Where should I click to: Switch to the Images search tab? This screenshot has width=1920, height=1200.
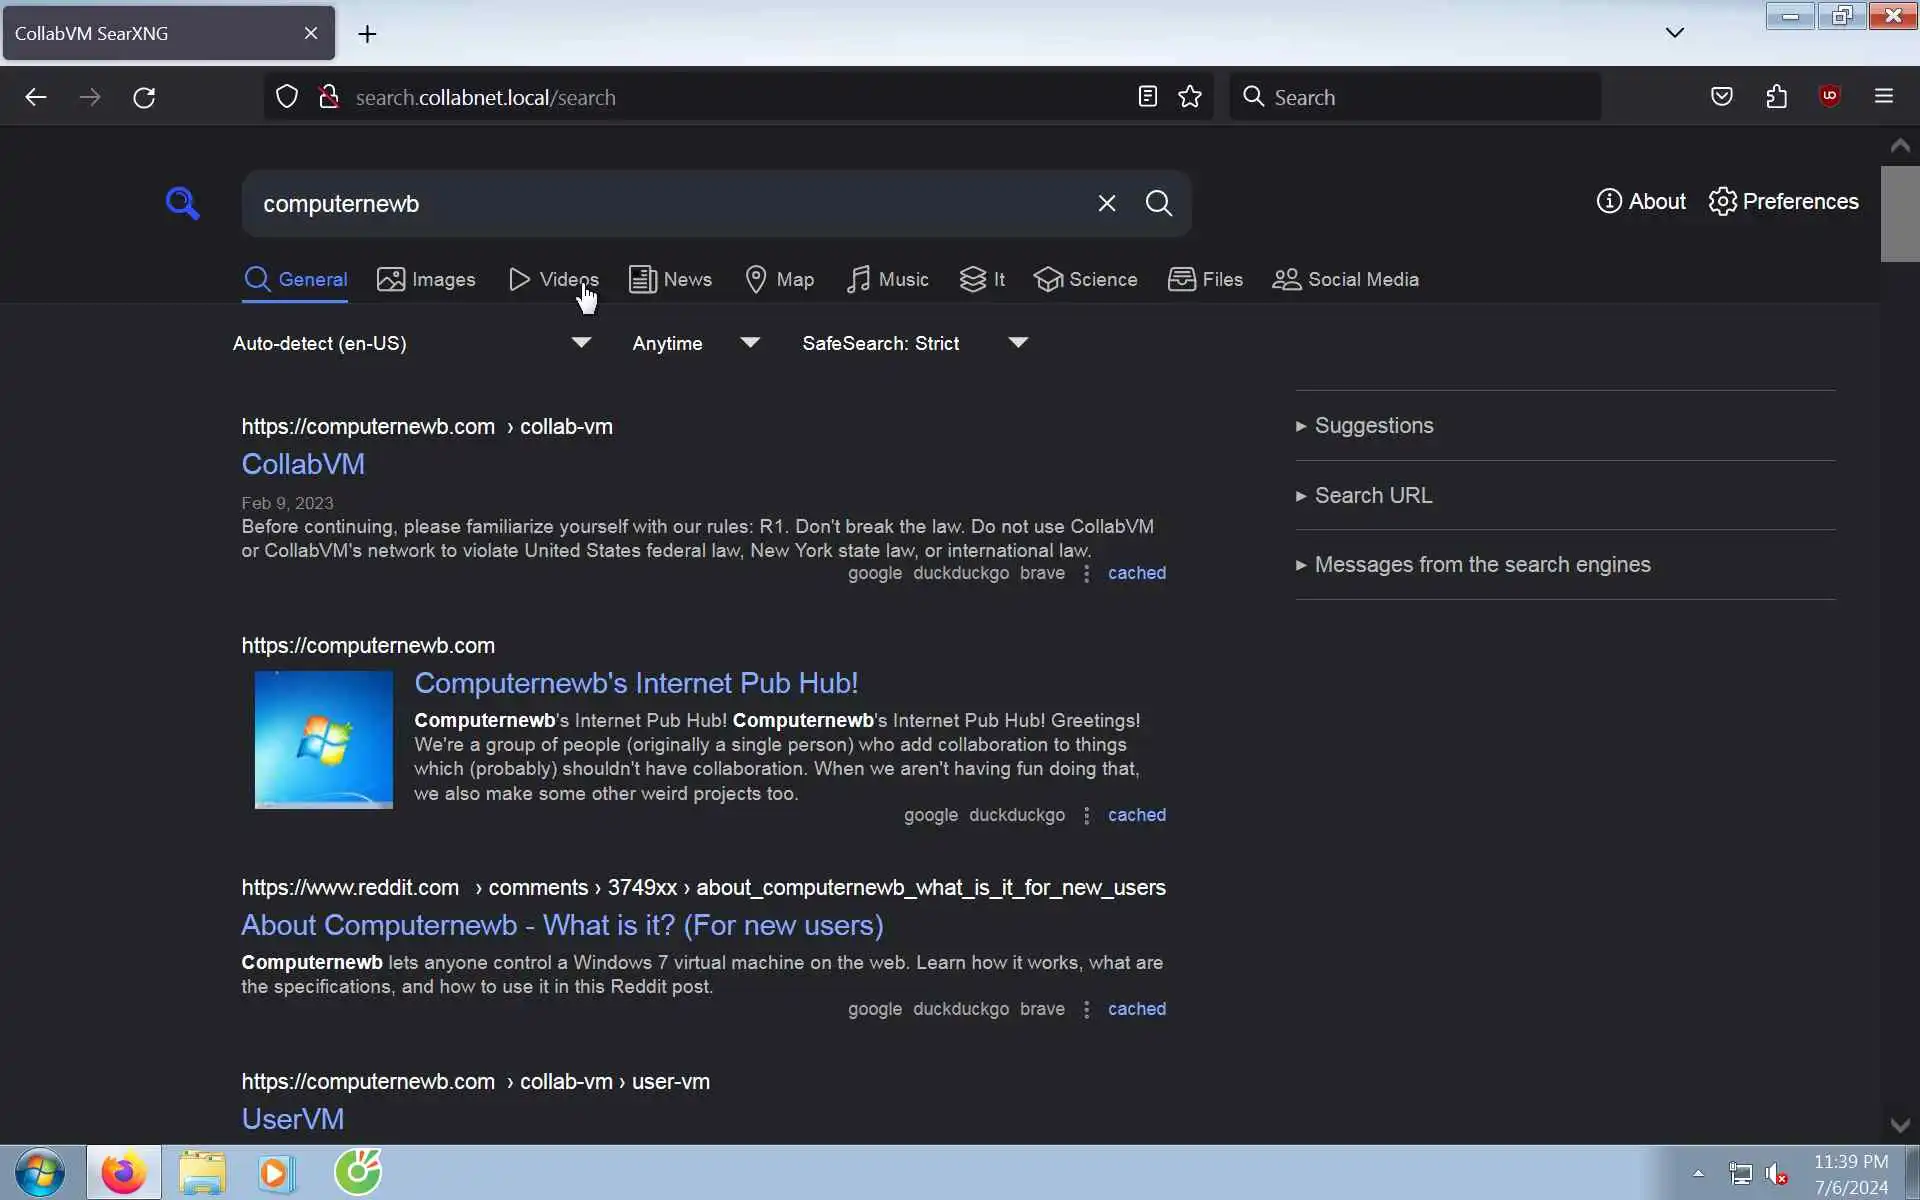click(x=426, y=280)
